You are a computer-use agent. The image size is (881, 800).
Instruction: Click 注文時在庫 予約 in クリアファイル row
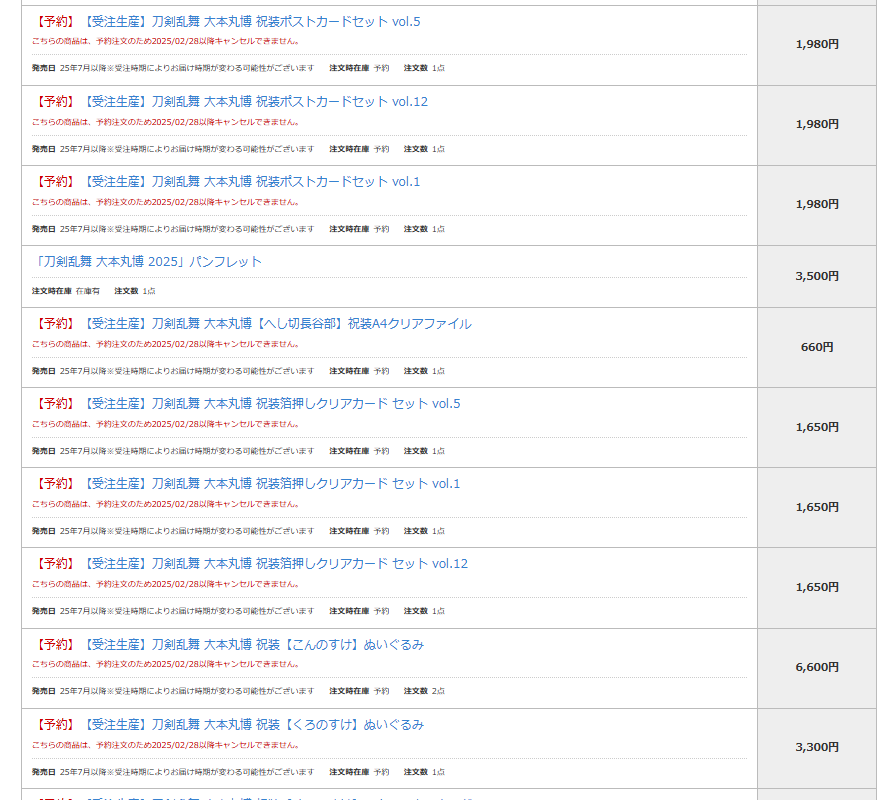click(360, 371)
